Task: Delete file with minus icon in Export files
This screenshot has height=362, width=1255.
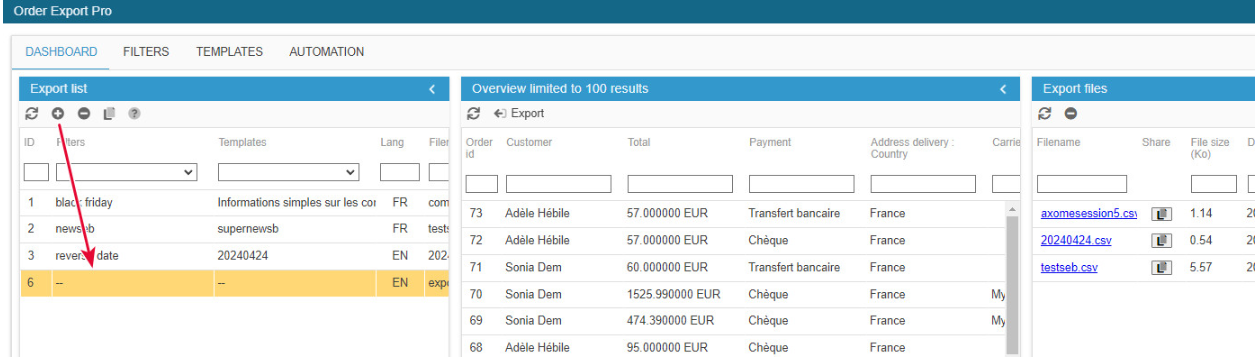Action: [x=1071, y=114]
